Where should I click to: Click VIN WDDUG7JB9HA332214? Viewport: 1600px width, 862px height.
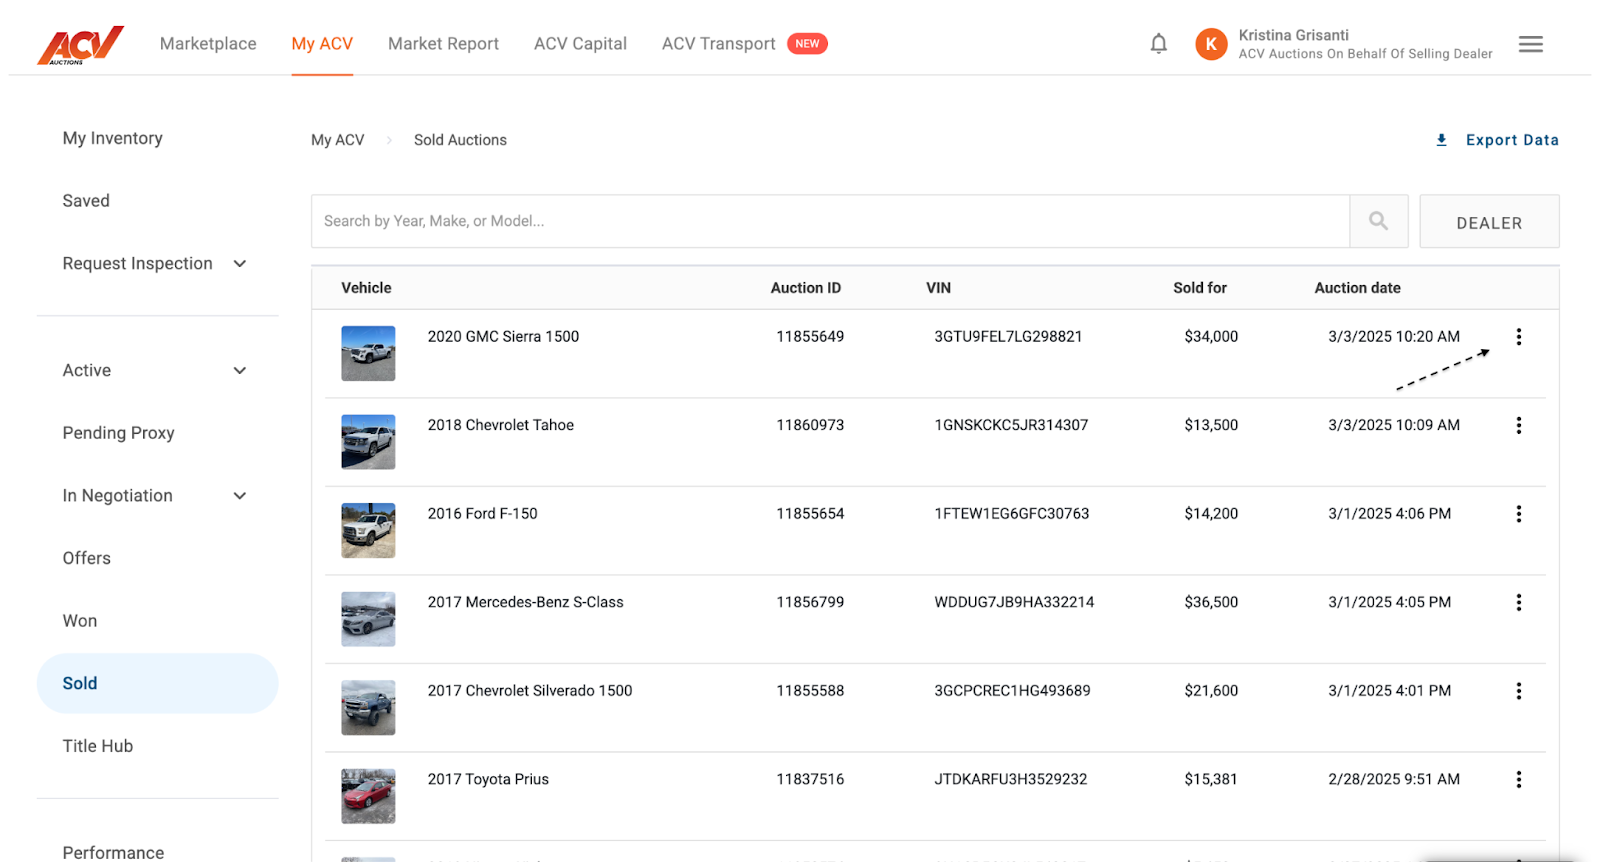[1014, 602]
